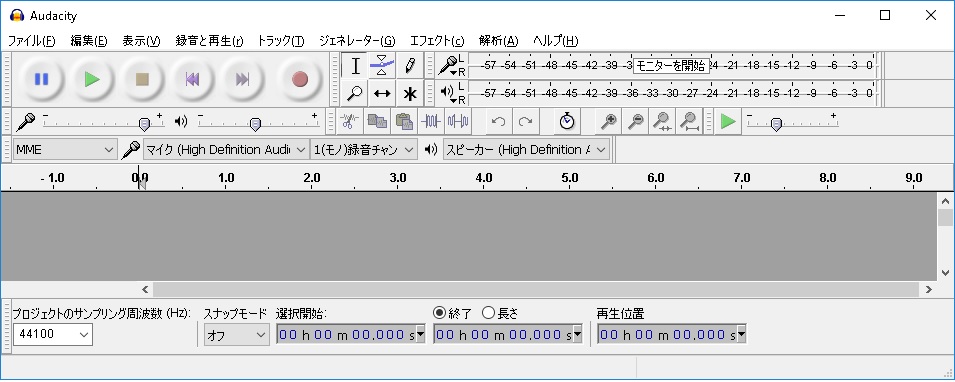Start playback with the large Play button
955x382 pixels.
[x=92, y=79]
